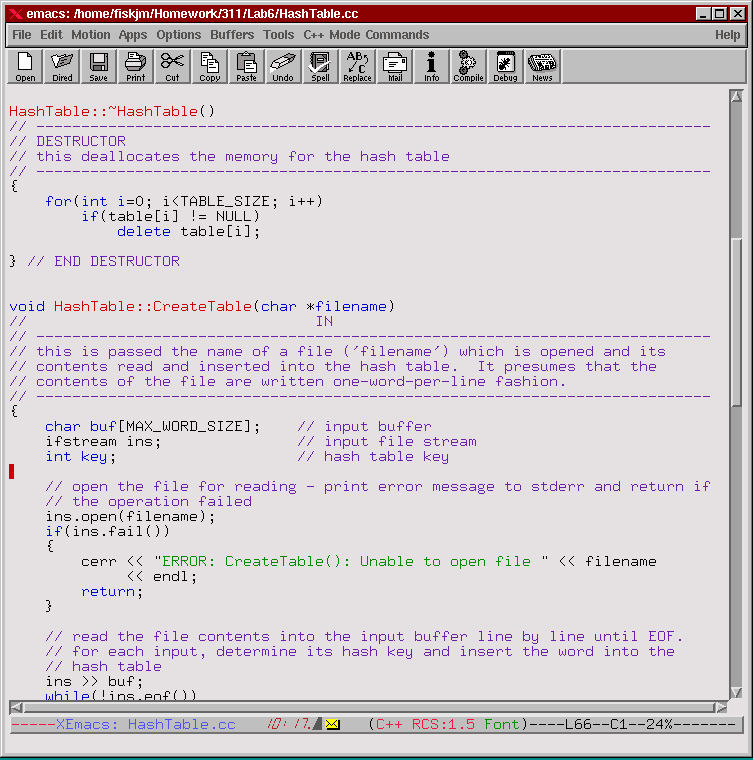Viewport: 753px width, 760px height.
Task: Click the Open file toolbar icon
Action: click(25, 66)
